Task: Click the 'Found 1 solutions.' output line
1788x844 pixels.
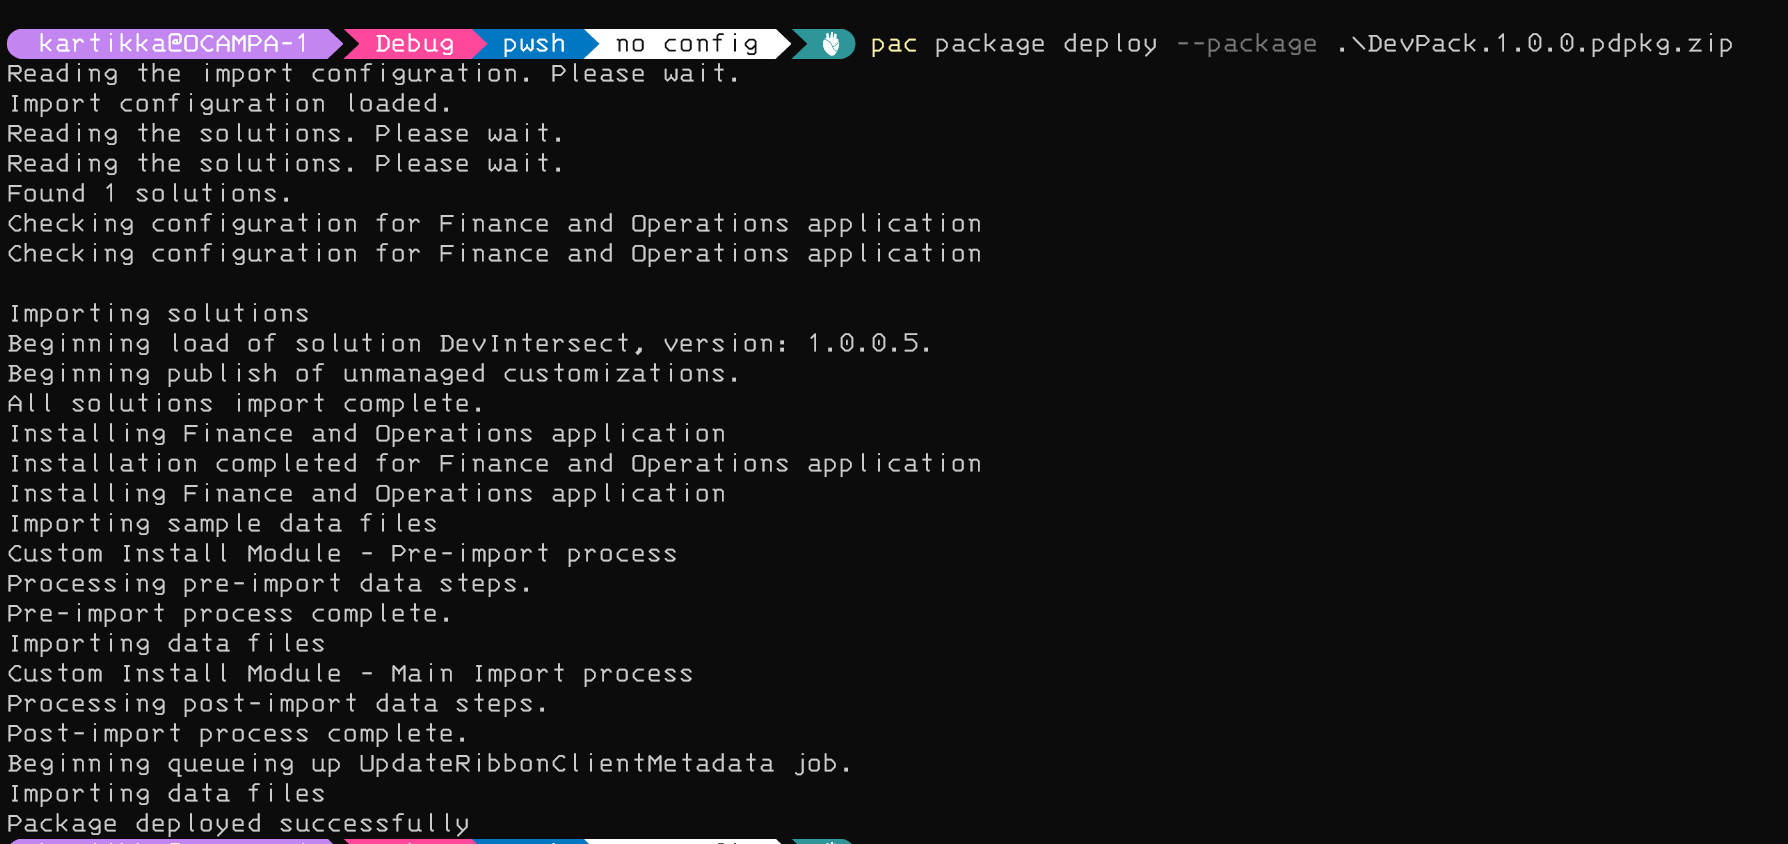Action: 149,193
